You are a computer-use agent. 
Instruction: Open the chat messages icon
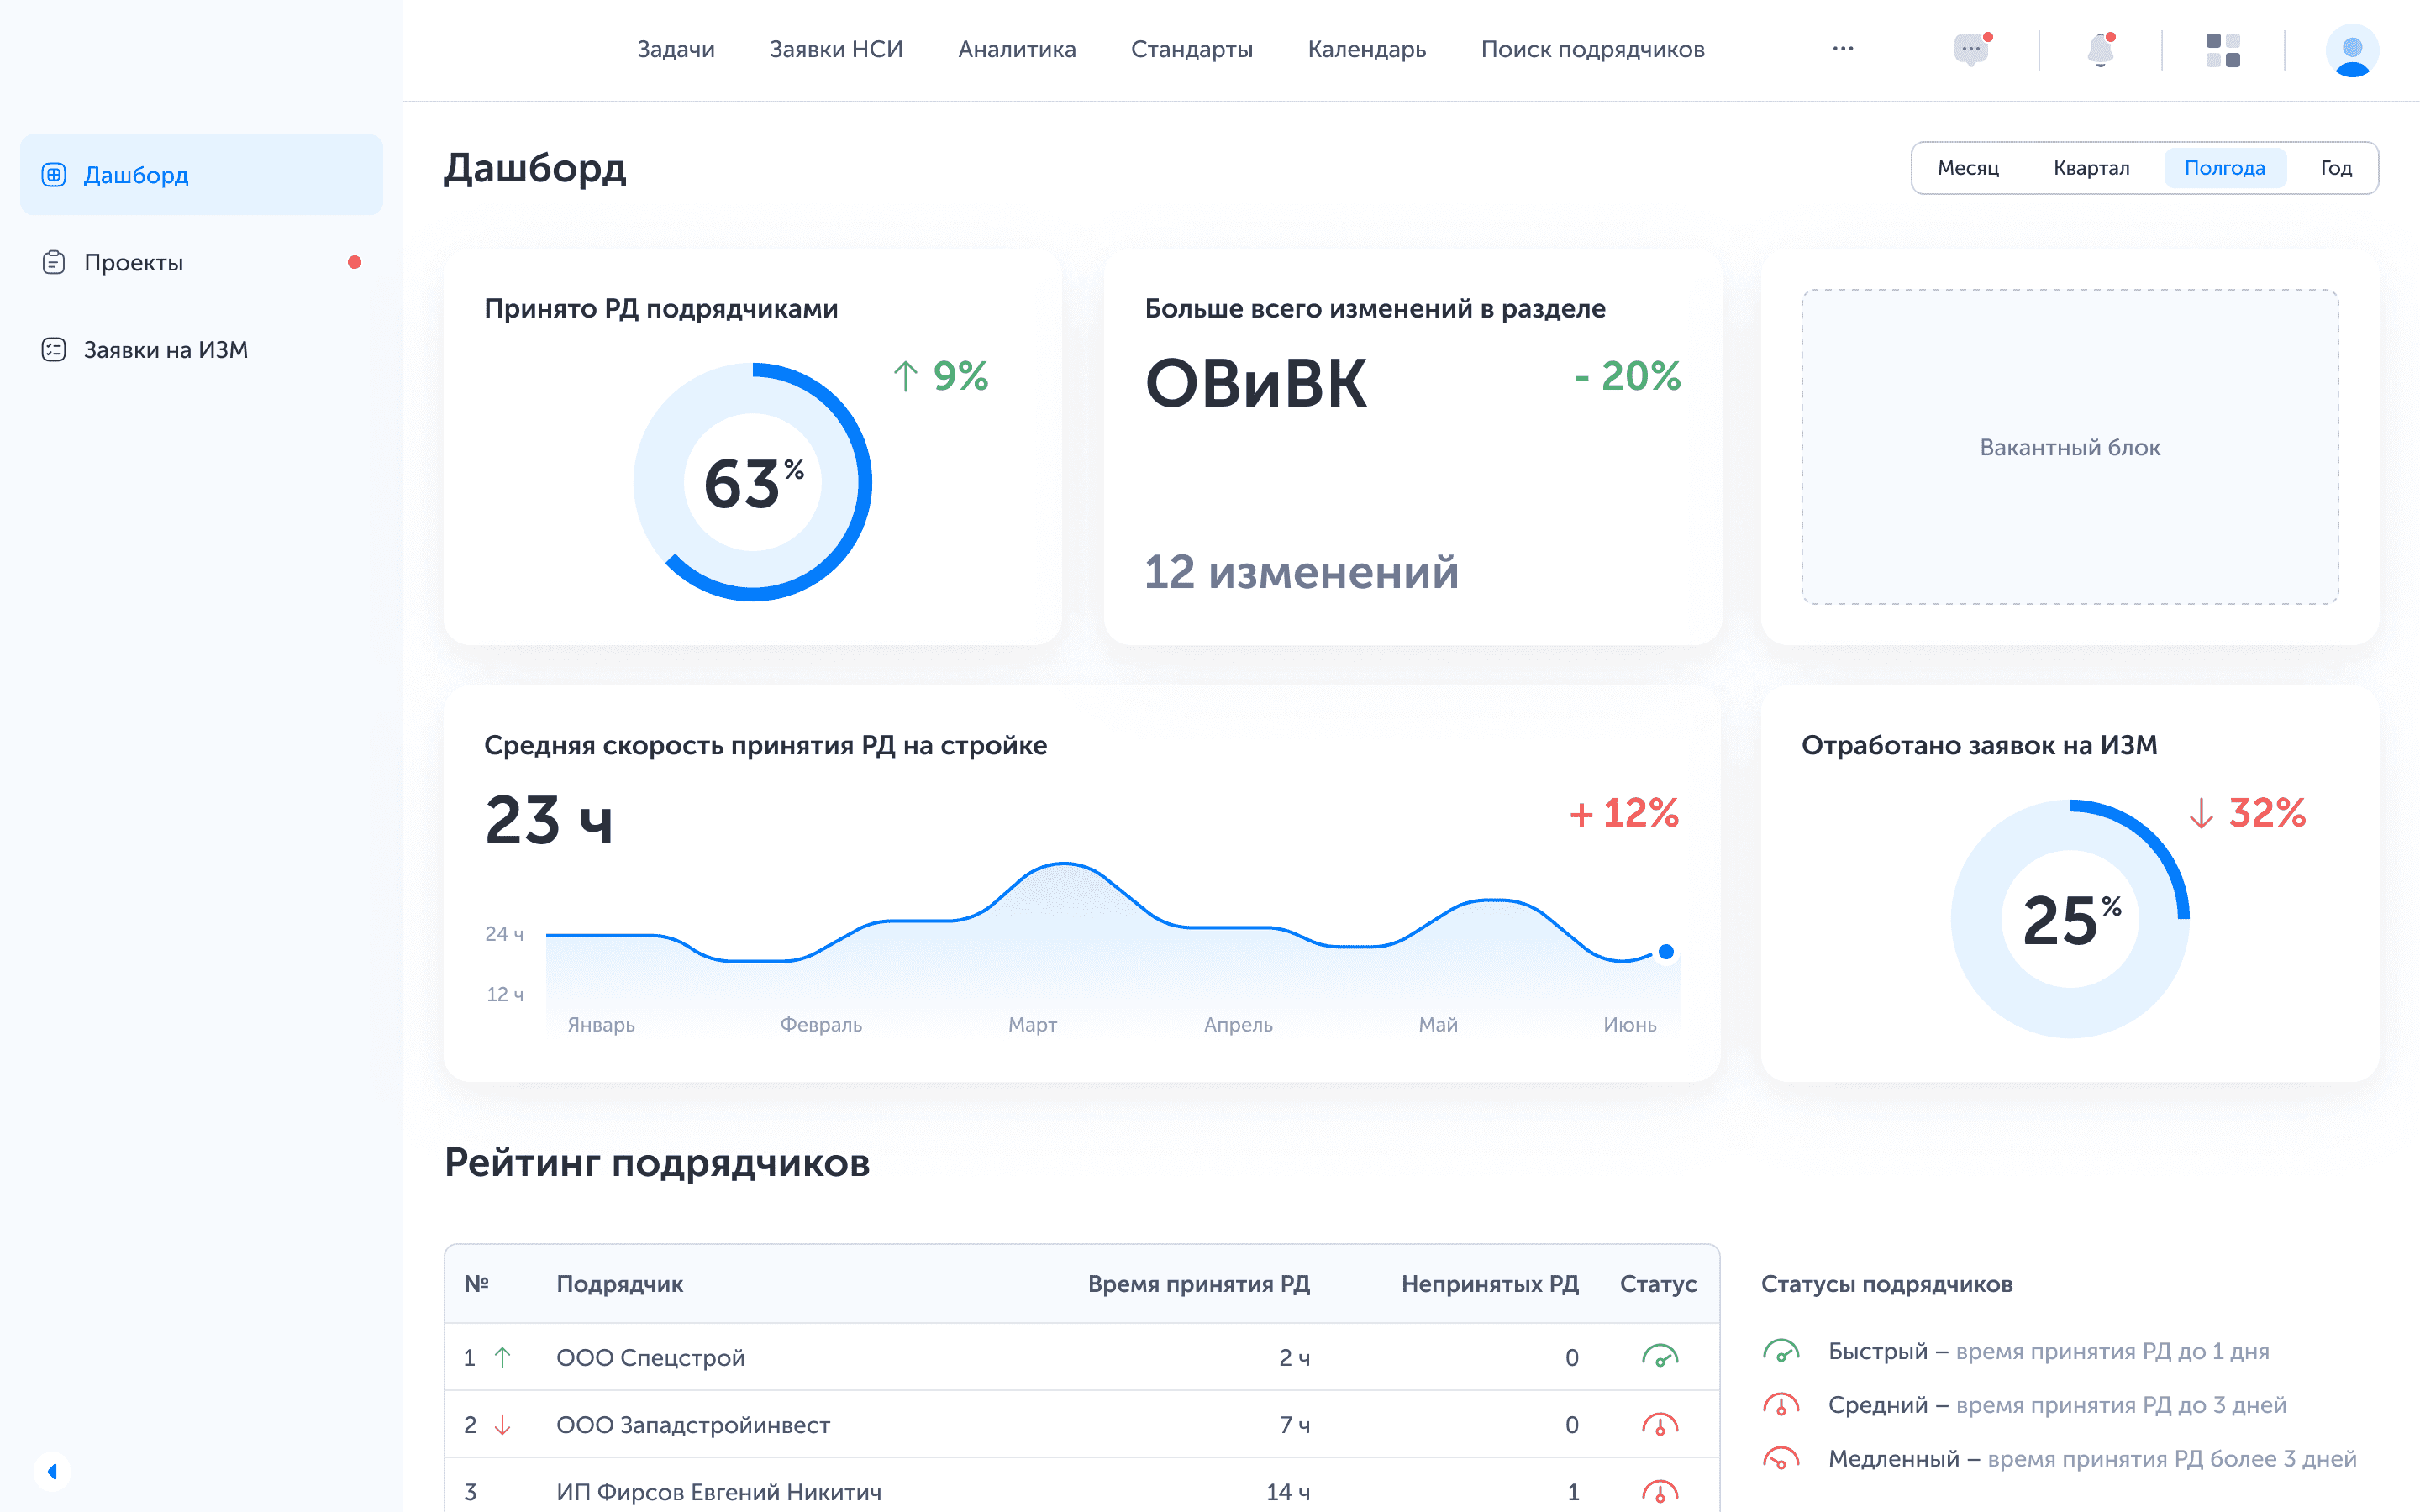pos(1970,50)
